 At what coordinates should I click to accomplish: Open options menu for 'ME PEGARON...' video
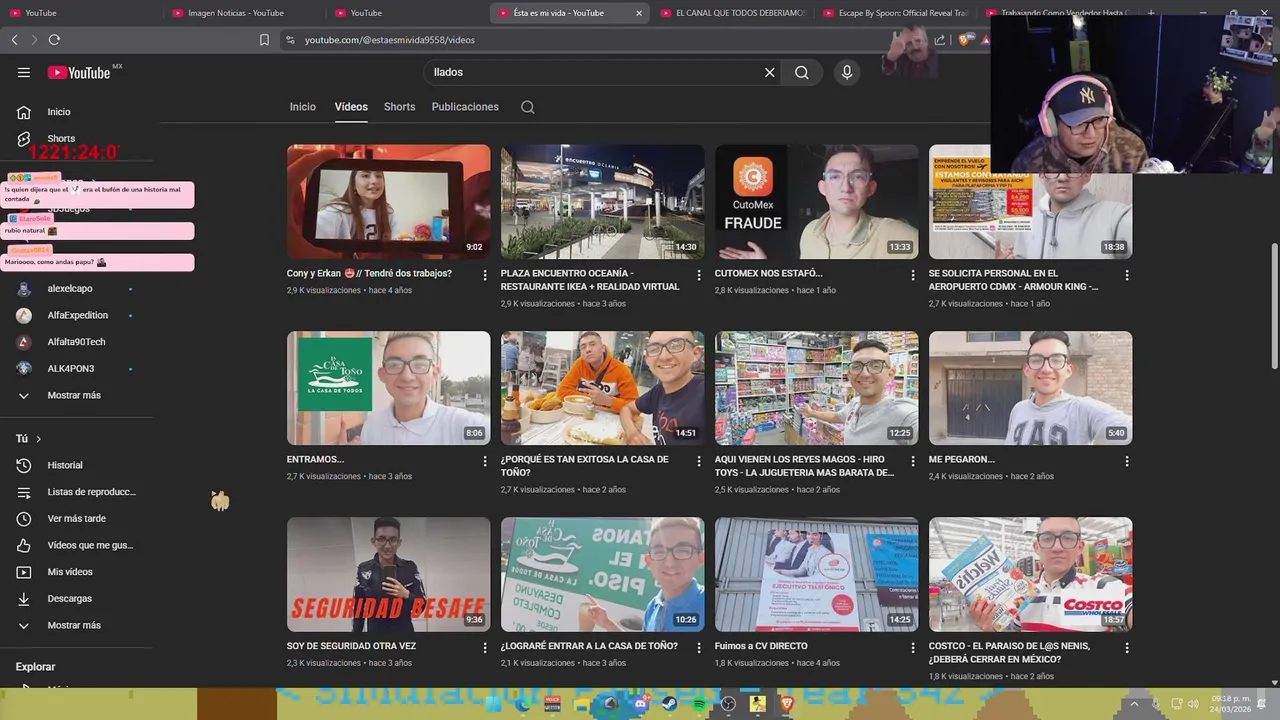[1127, 461]
